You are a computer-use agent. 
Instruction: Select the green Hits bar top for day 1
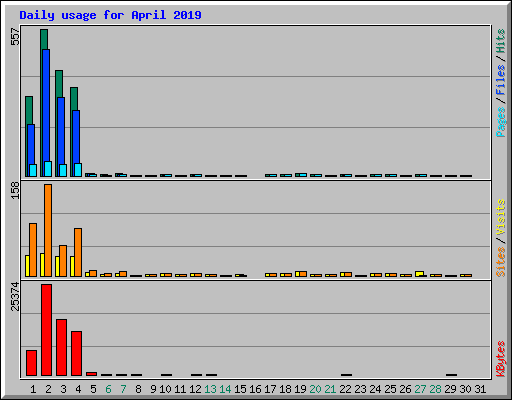29,110
